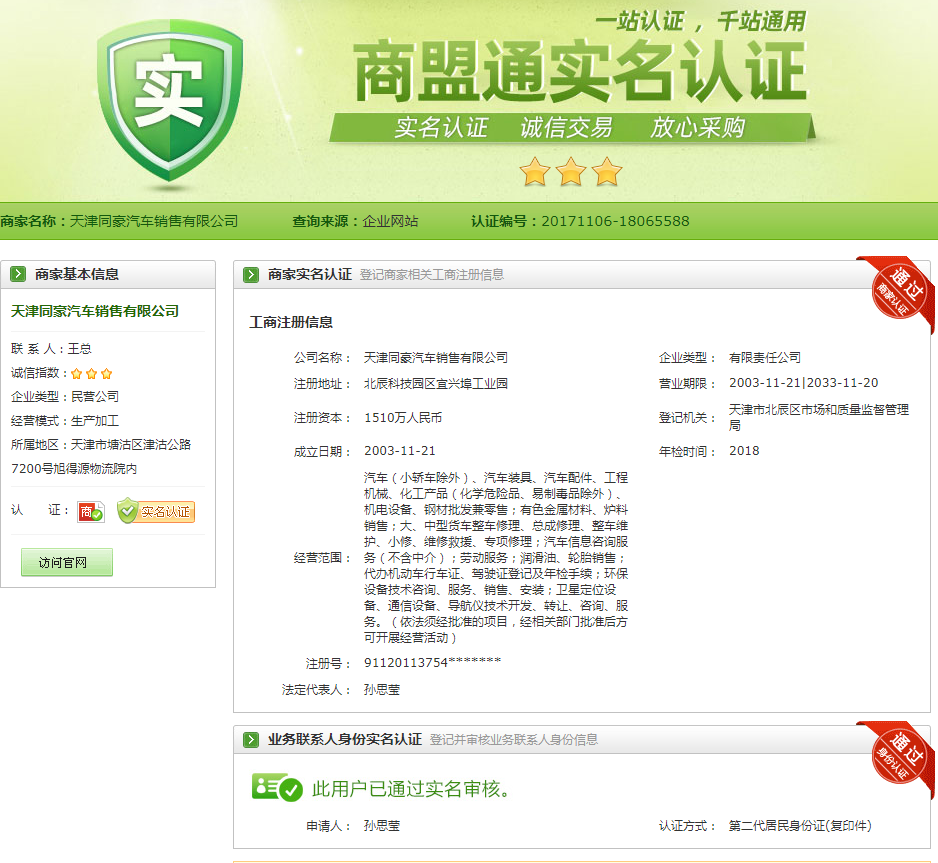The height and width of the screenshot is (863, 938).
Task: Click the 年检时间 value 2018
Action: click(x=744, y=451)
